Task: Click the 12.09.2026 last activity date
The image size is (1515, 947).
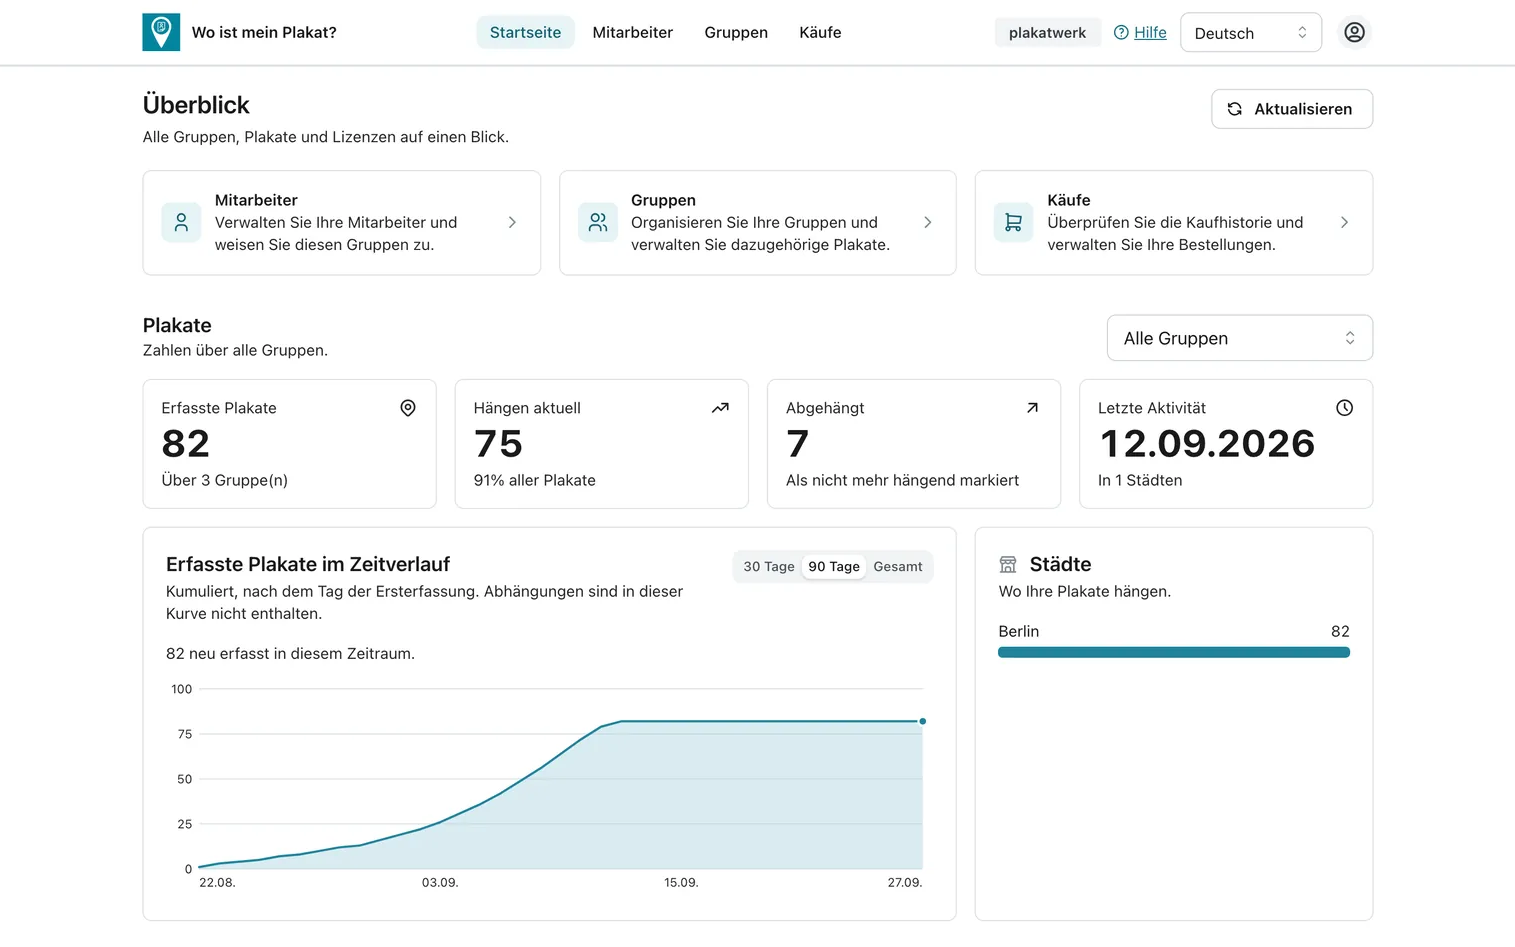Action: click(1207, 444)
